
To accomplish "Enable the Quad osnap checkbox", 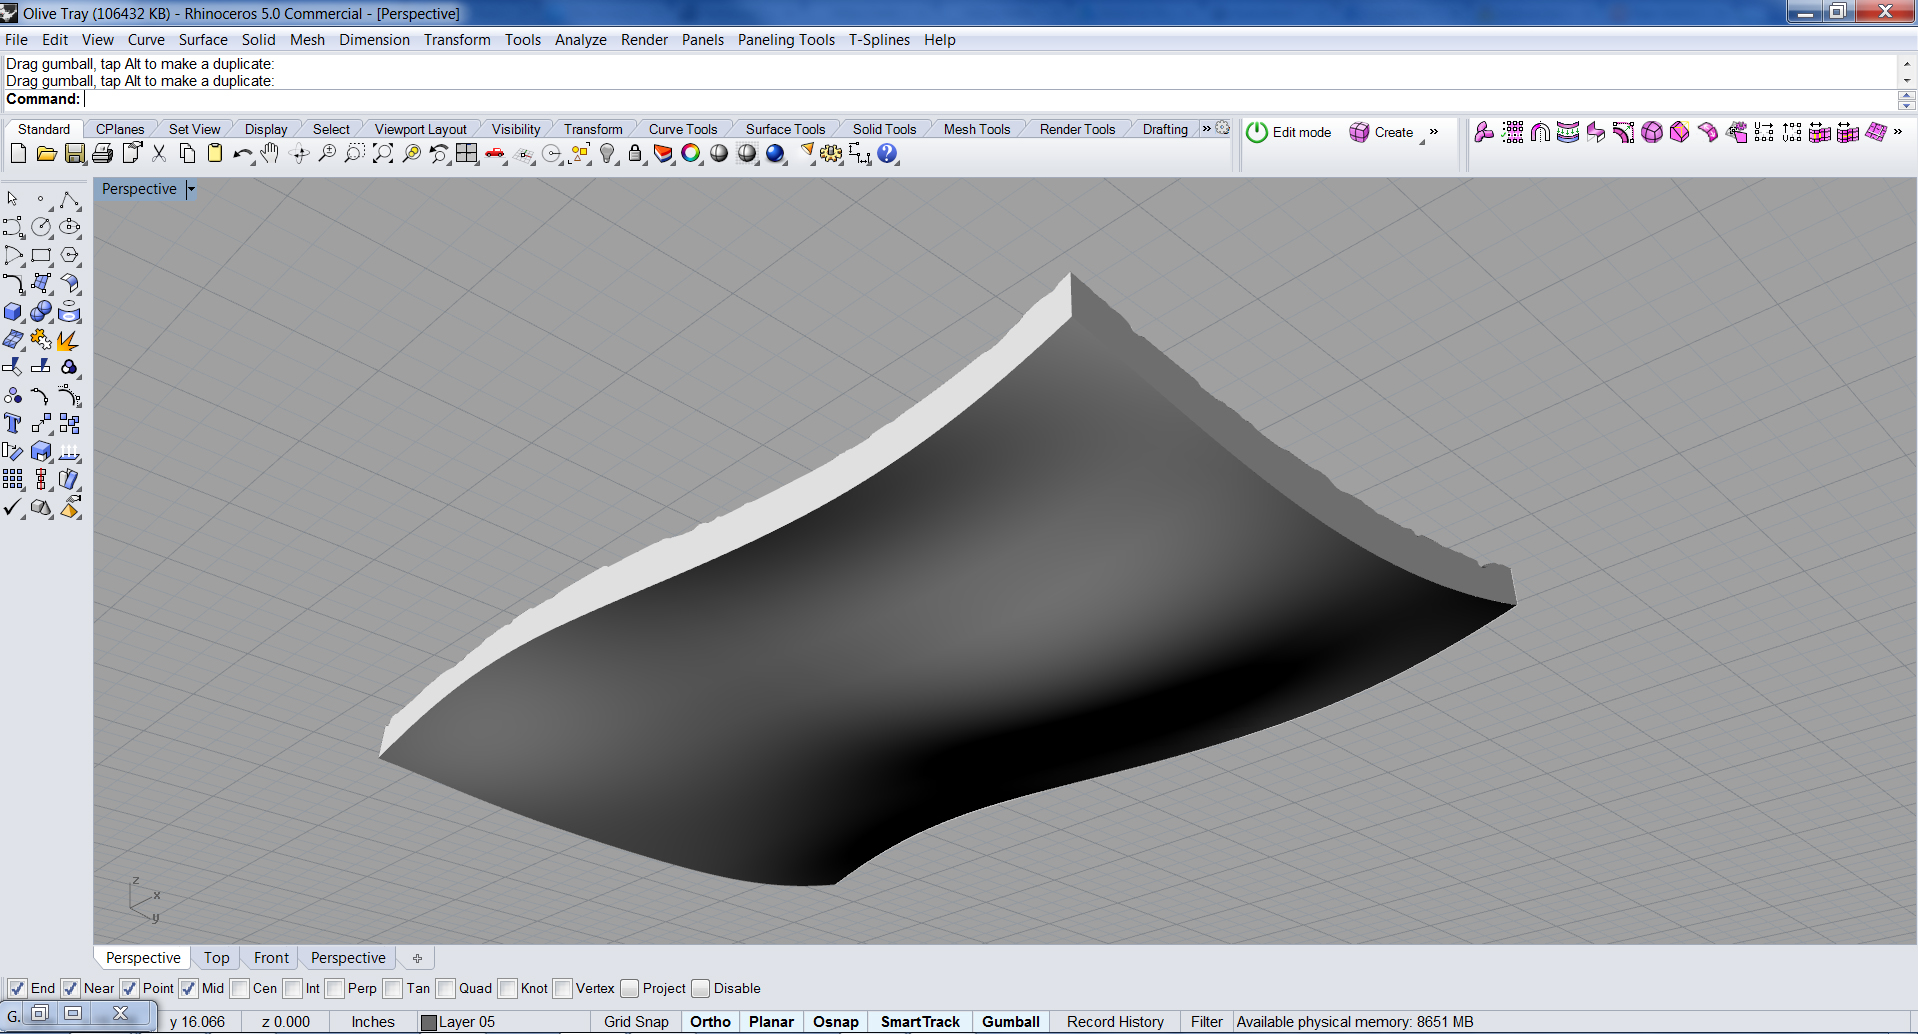I will pyautogui.click(x=445, y=988).
